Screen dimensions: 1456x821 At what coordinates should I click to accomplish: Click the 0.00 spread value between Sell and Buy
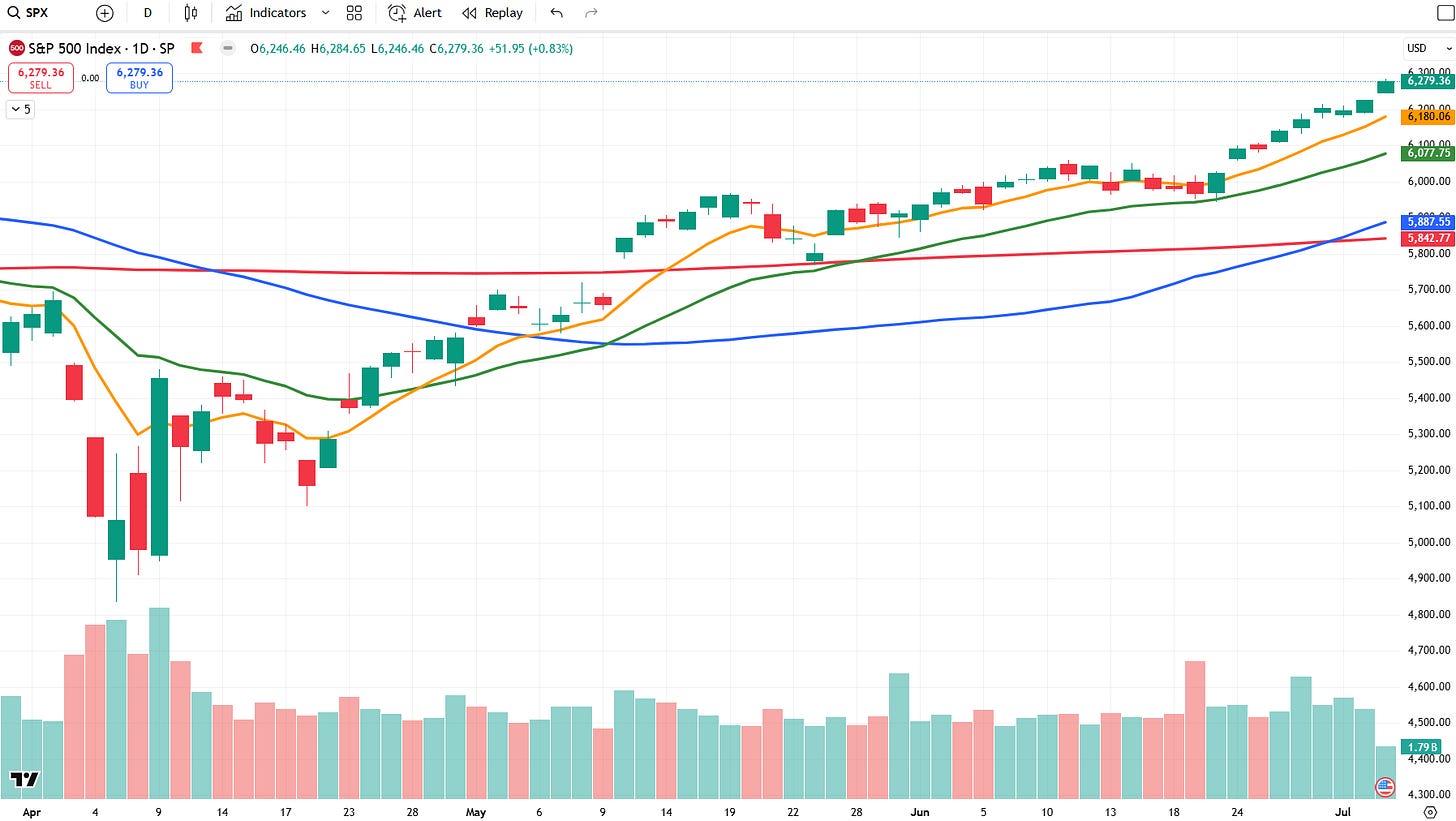90,78
